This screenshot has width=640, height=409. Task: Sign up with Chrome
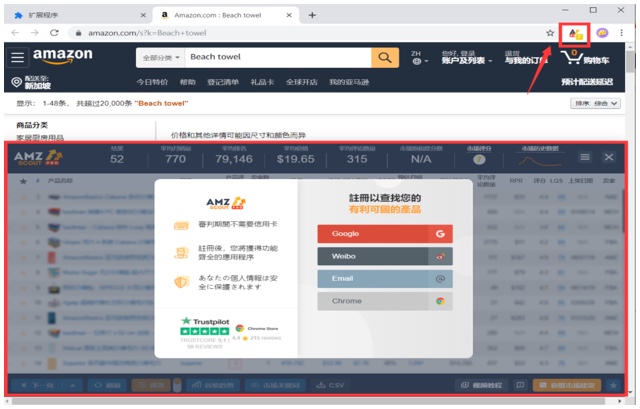(x=385, y=301)
